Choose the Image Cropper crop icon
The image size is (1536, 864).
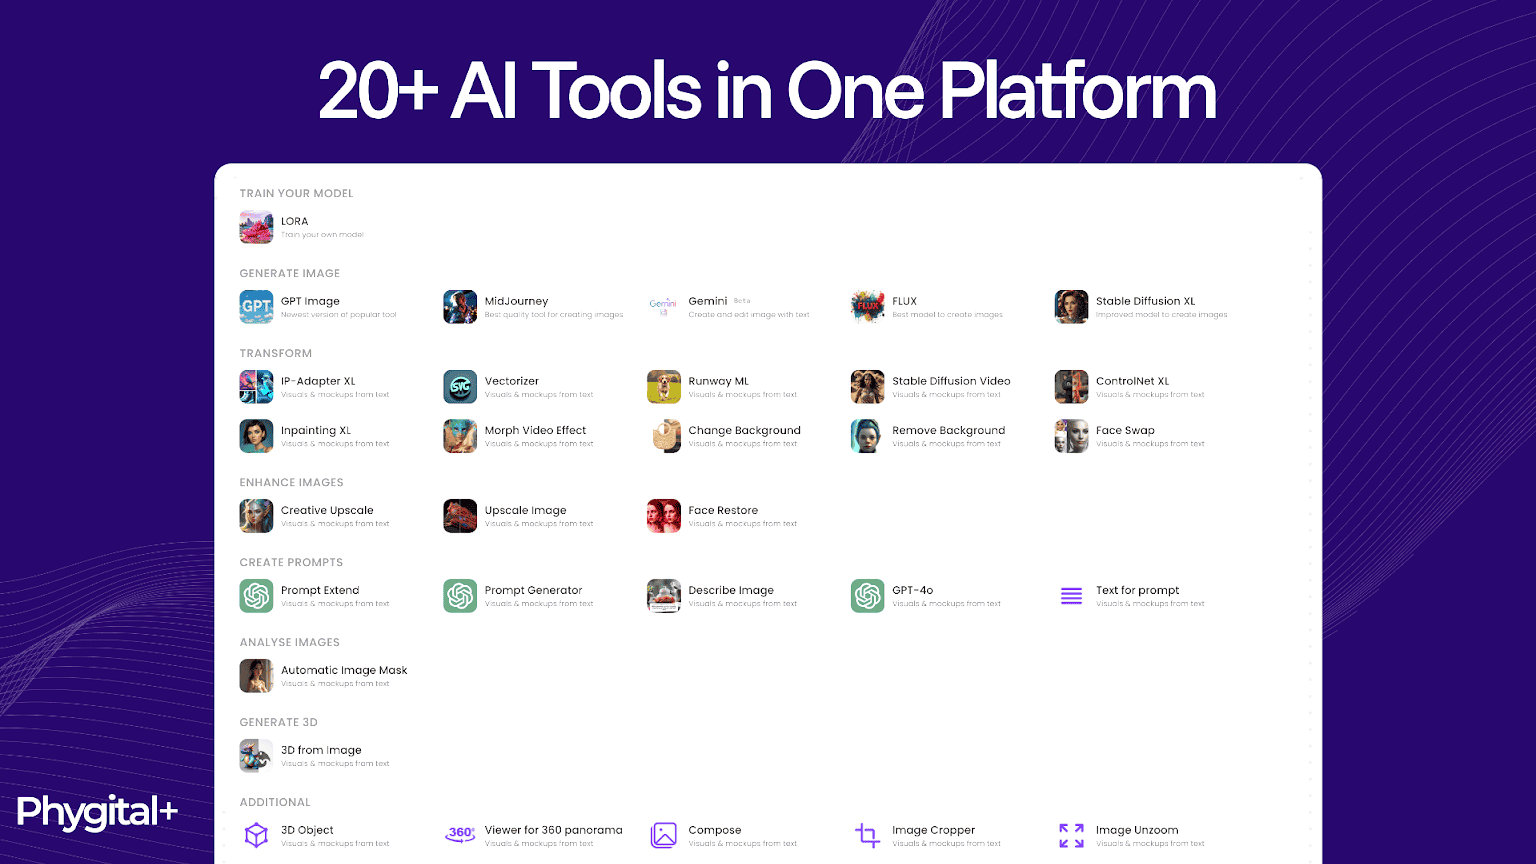(x=867, y=835)
